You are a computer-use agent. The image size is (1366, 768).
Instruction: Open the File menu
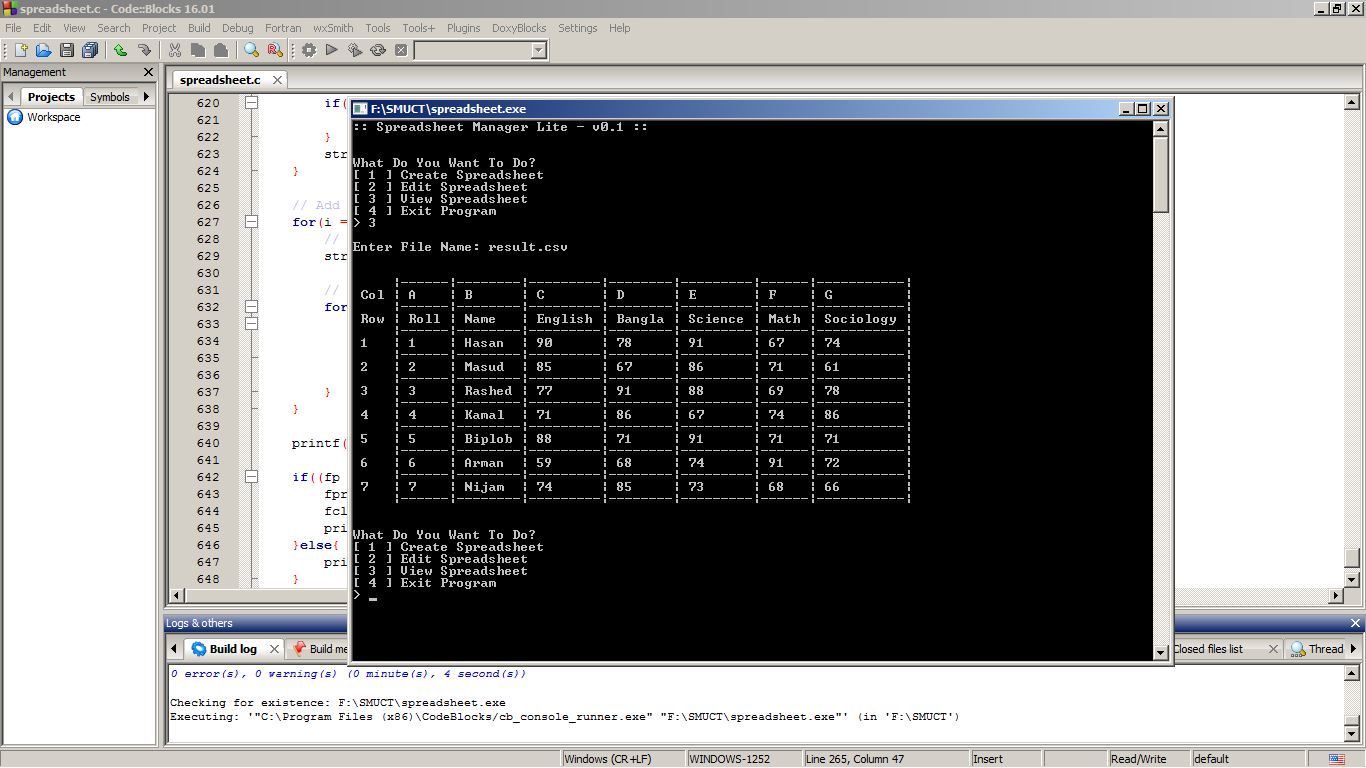(x=13, y=28)
